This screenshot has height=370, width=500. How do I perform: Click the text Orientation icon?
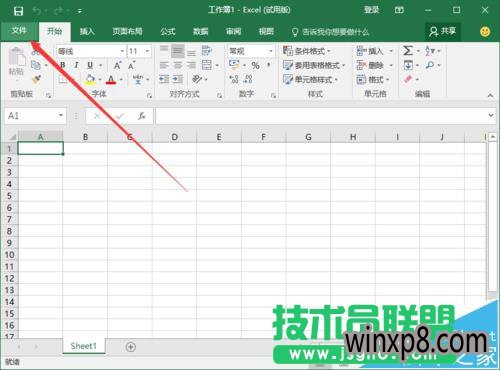pyautogui.click(x=197, y=79)
